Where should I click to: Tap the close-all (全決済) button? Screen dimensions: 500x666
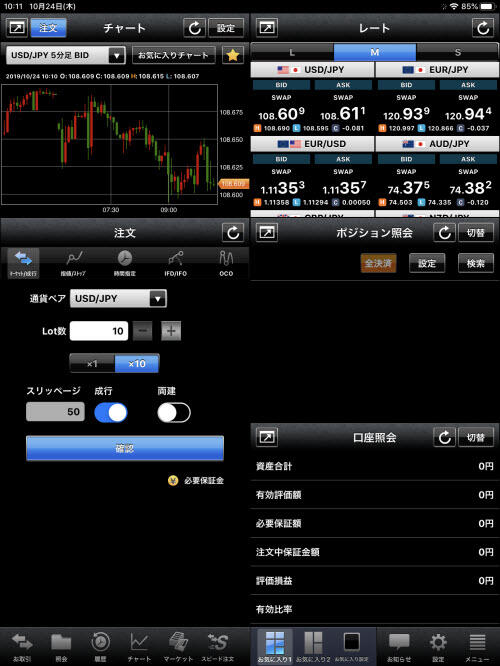click(x=378, y=263)
